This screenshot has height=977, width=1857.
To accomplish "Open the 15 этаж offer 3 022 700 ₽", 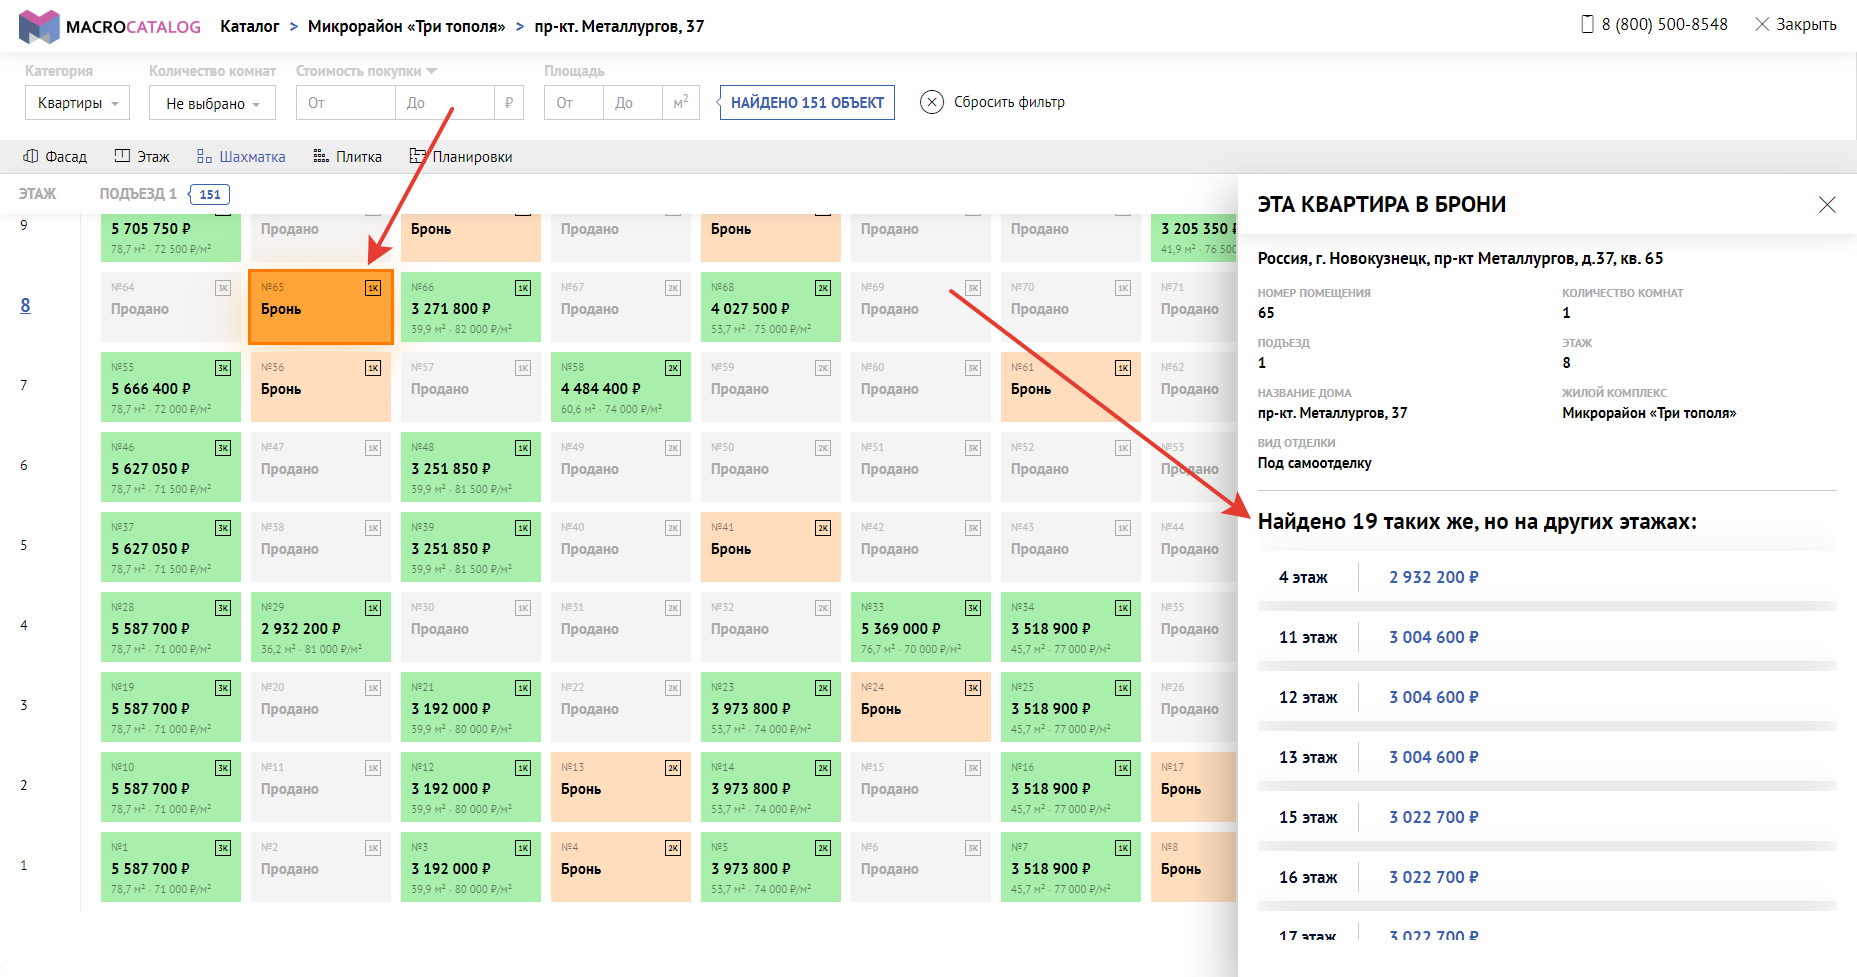I will [x=1547, y=817].
